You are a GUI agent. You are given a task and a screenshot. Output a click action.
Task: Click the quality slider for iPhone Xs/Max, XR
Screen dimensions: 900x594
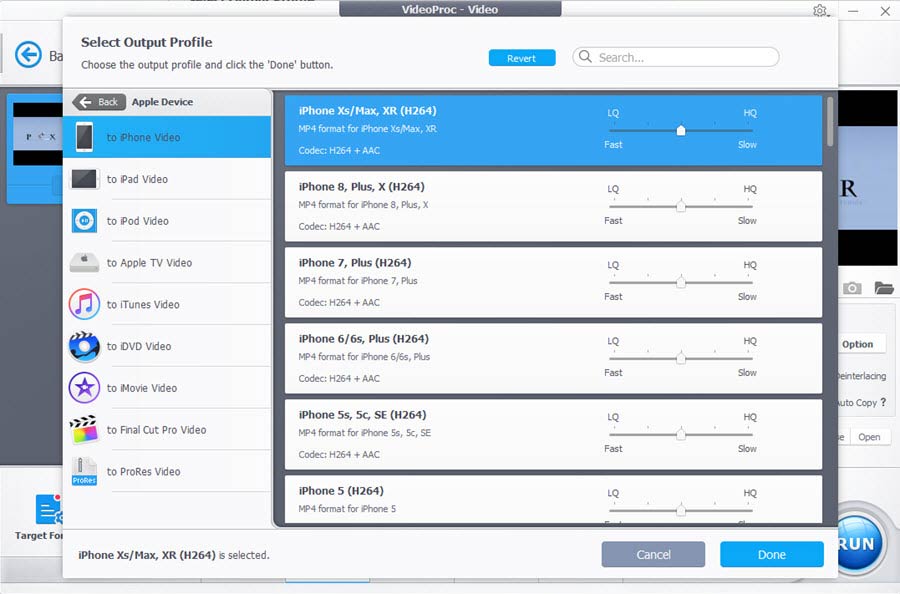click(x=681, y=130)
